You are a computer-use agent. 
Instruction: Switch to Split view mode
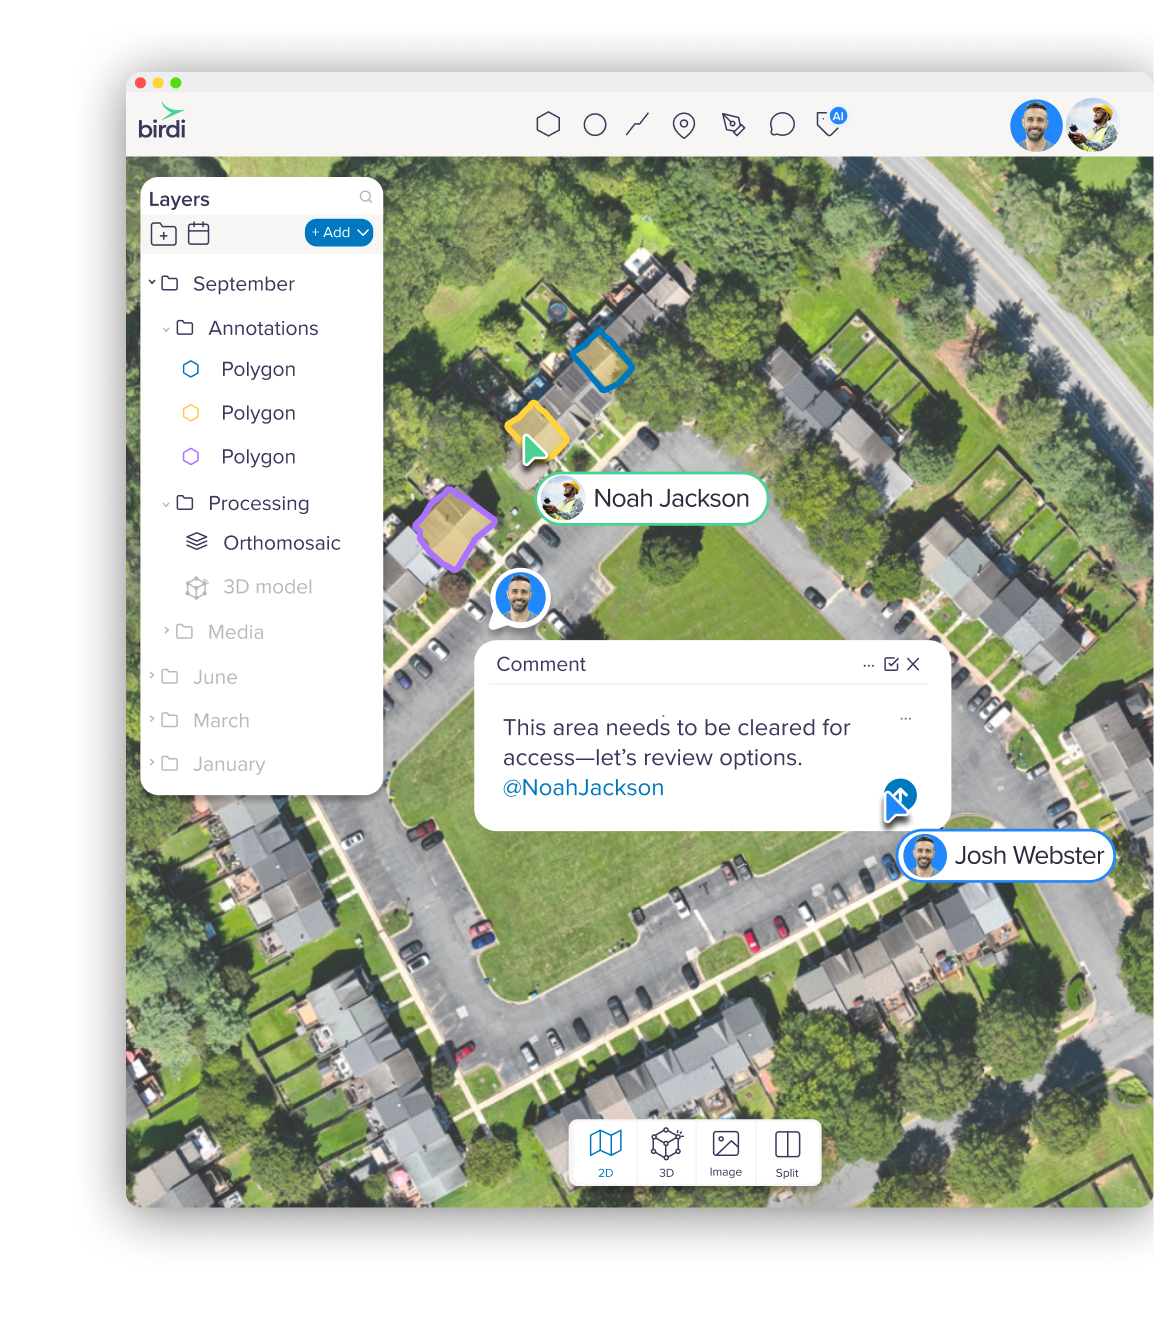coord(787,1151)
